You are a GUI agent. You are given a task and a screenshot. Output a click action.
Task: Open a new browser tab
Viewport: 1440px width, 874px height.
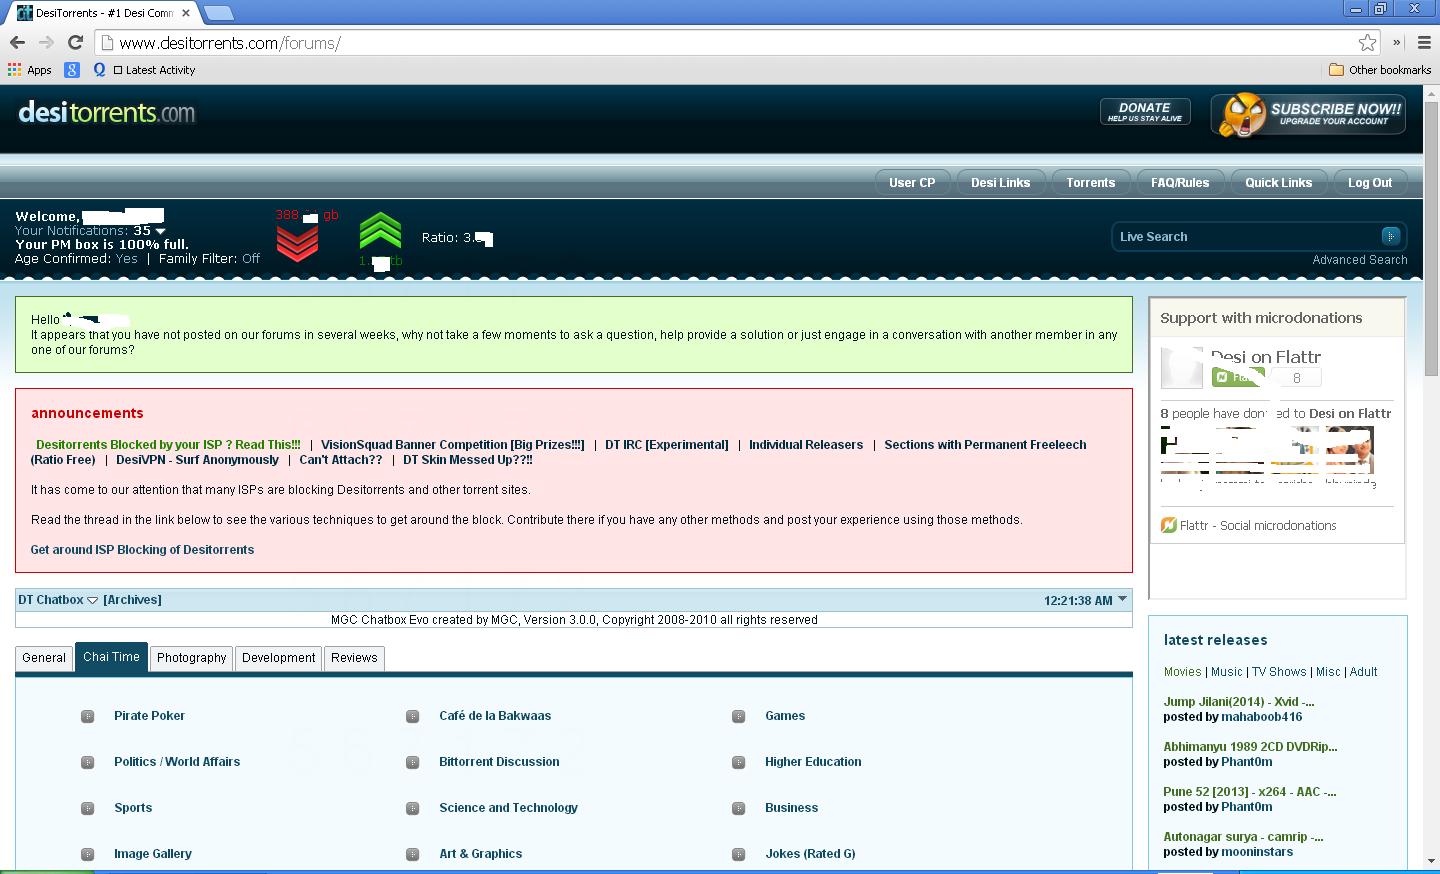[218, 13]
